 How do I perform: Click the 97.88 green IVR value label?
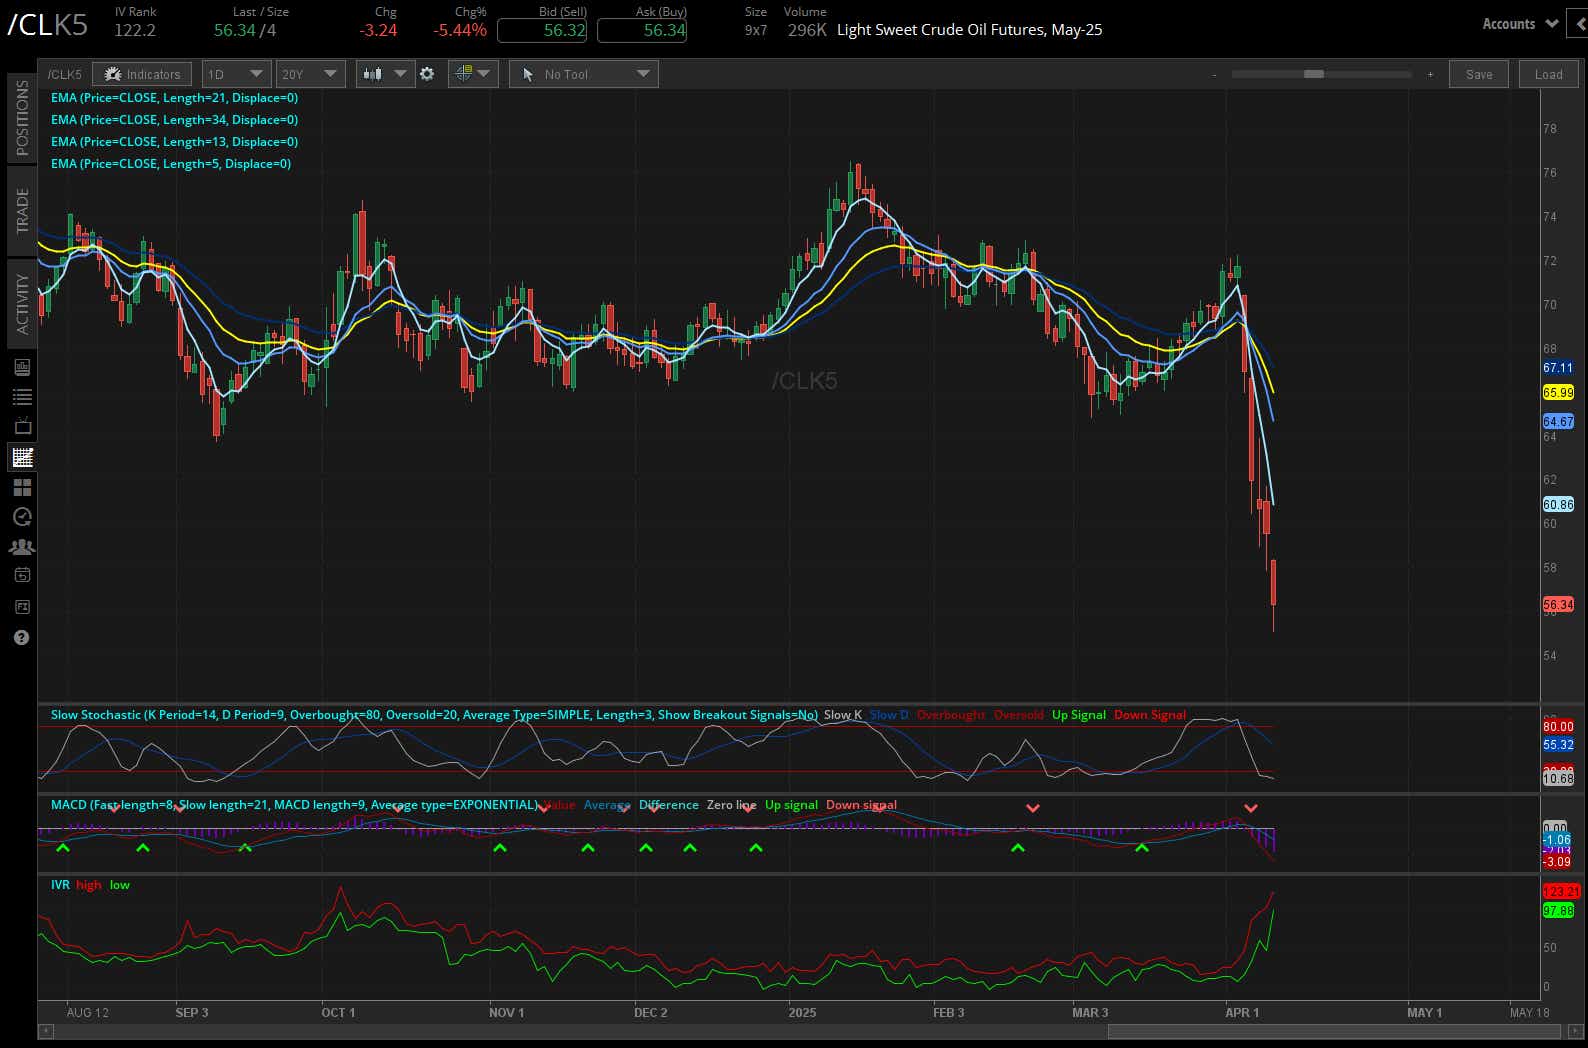pos(1558,911)
